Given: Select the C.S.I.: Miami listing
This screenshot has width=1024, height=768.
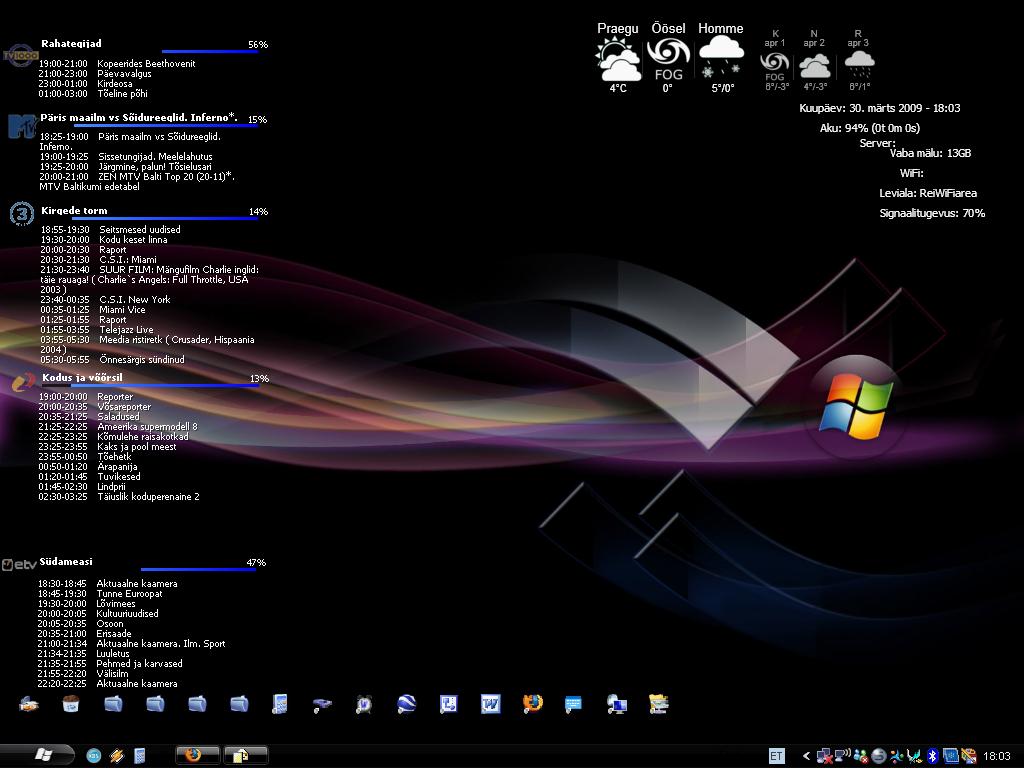Looking at the screenshot, I should [x=99, y=260].
